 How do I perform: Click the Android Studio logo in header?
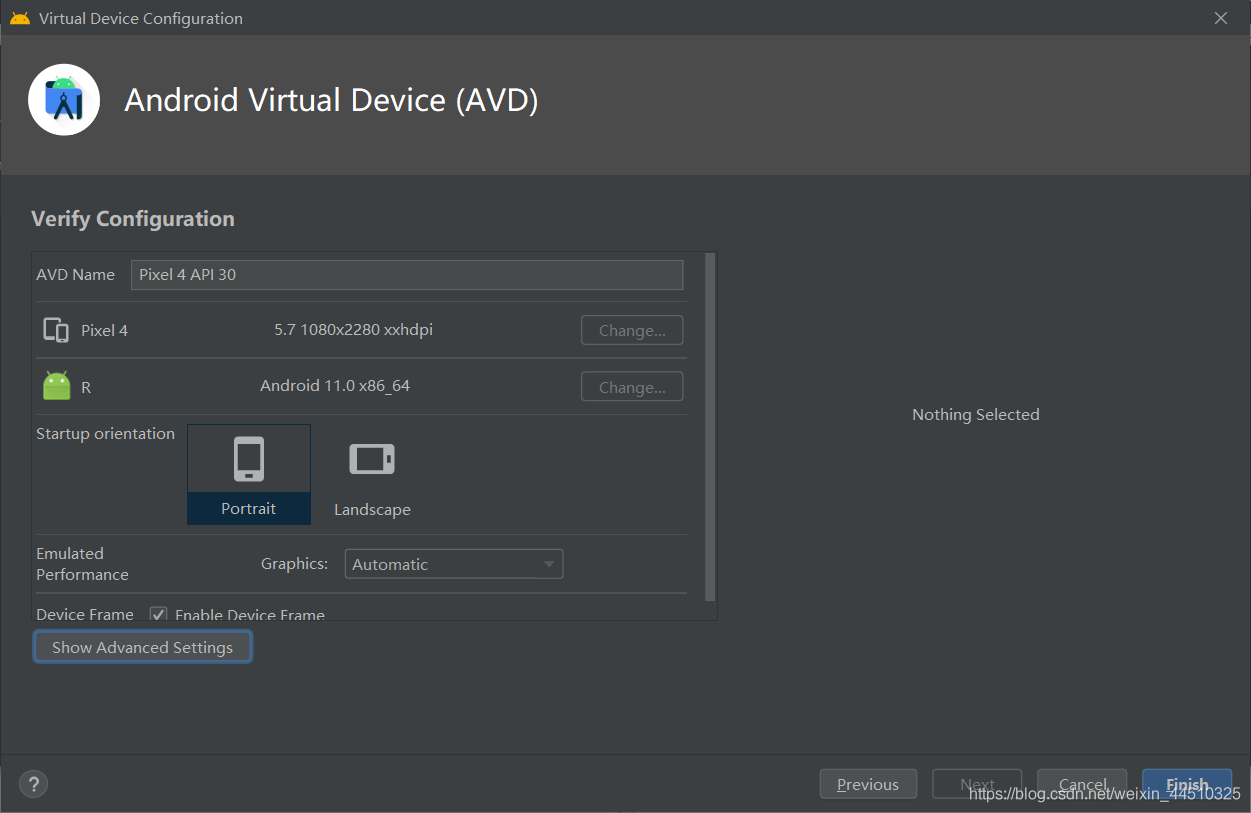(x=64, y=100)
